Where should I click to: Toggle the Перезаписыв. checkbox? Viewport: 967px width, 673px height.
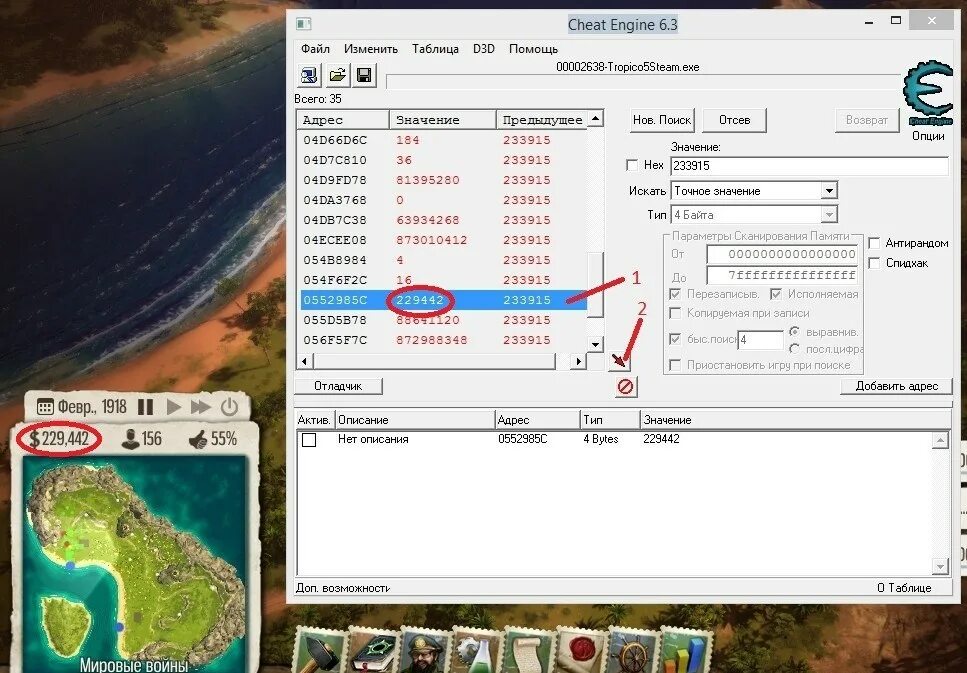[x=675, y=294]
